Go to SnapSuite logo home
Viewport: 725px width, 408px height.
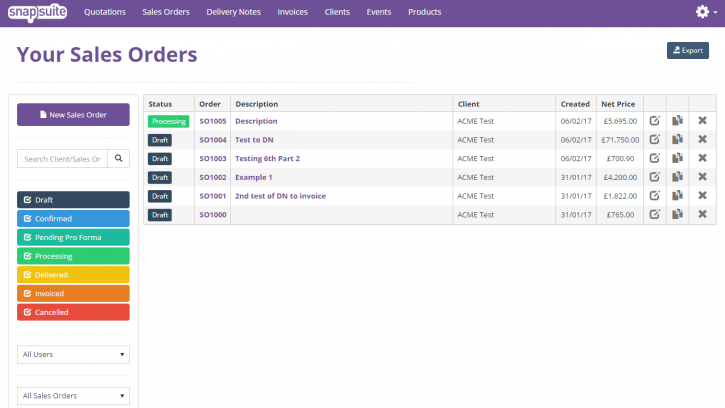pos(37,12)
